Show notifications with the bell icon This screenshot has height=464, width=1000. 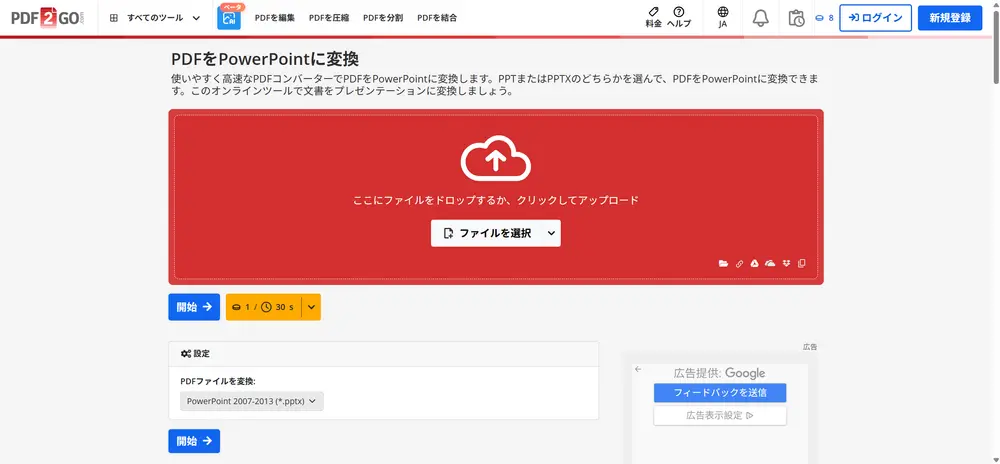click(760, 18)
